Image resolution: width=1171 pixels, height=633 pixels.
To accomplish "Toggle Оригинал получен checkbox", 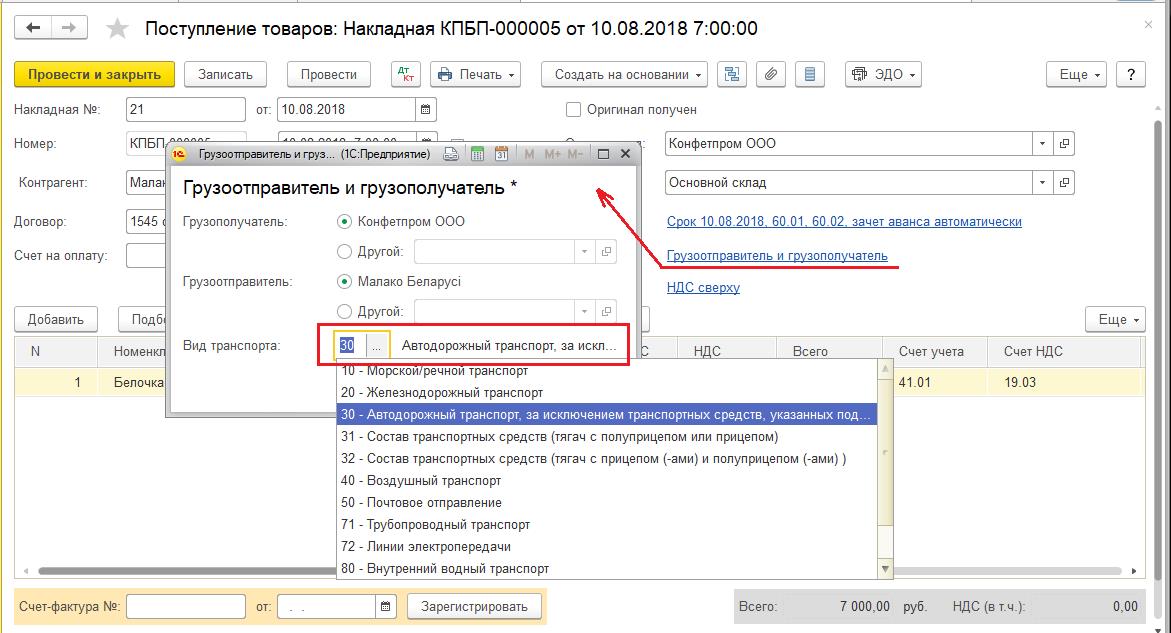I will point(574,110).
